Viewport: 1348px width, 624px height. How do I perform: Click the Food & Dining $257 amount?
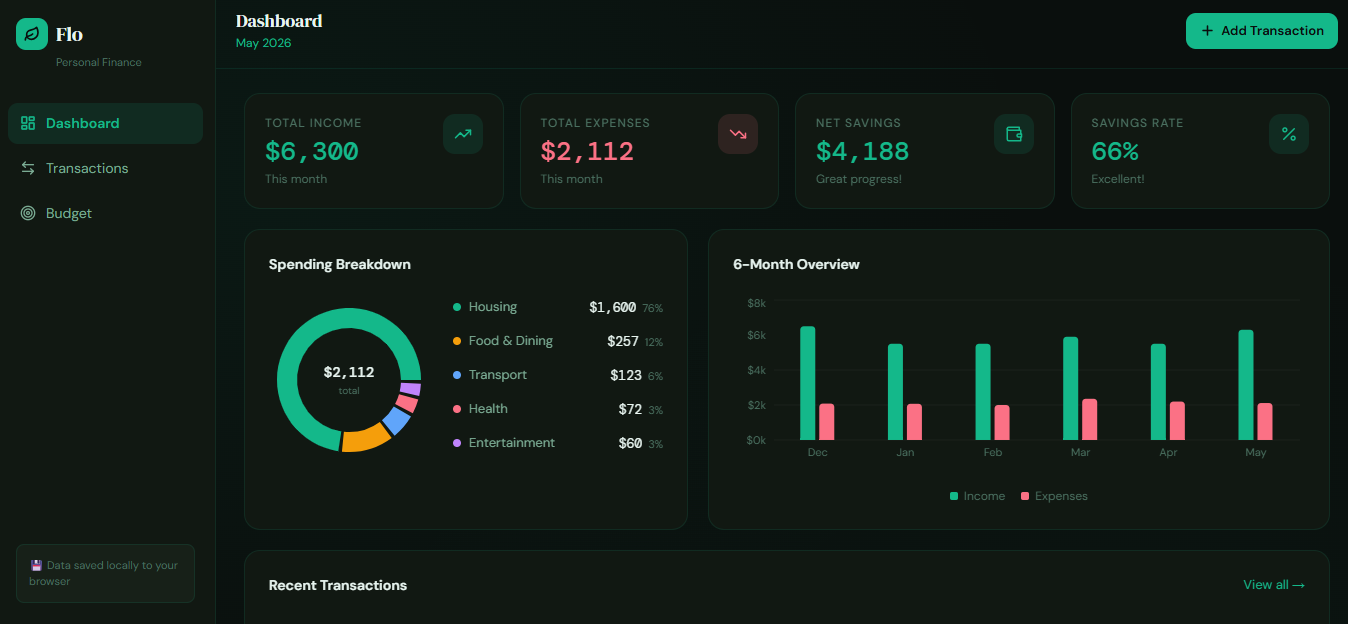[623, 341]
